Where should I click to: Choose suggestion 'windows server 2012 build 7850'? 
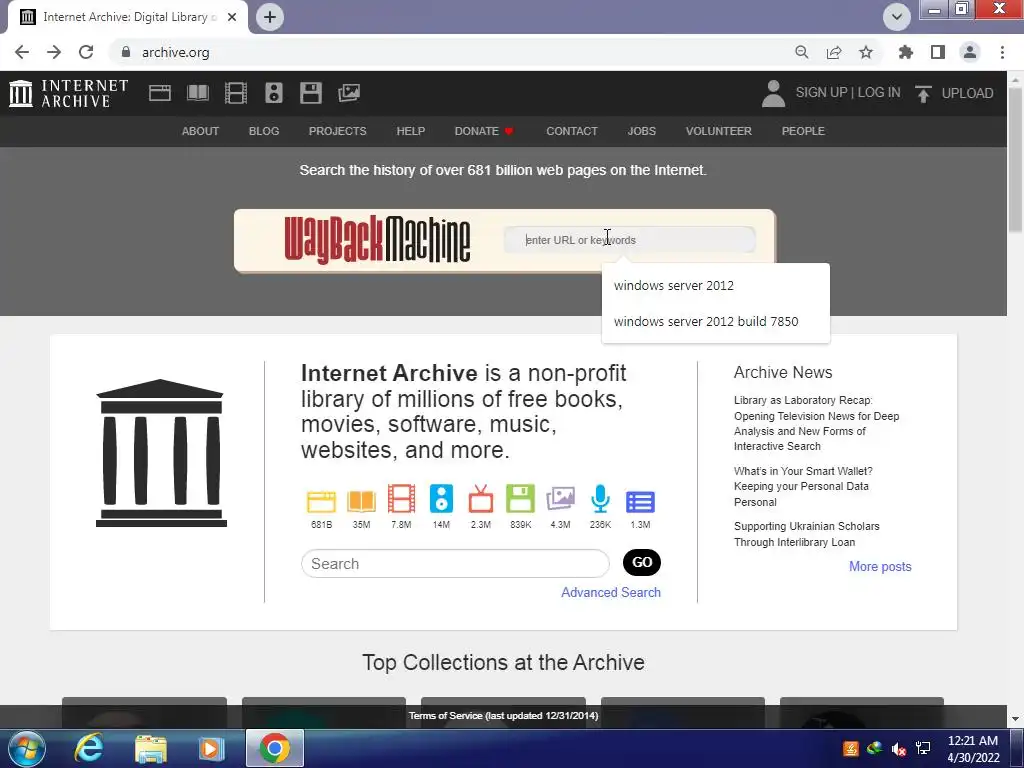point(716,321)
